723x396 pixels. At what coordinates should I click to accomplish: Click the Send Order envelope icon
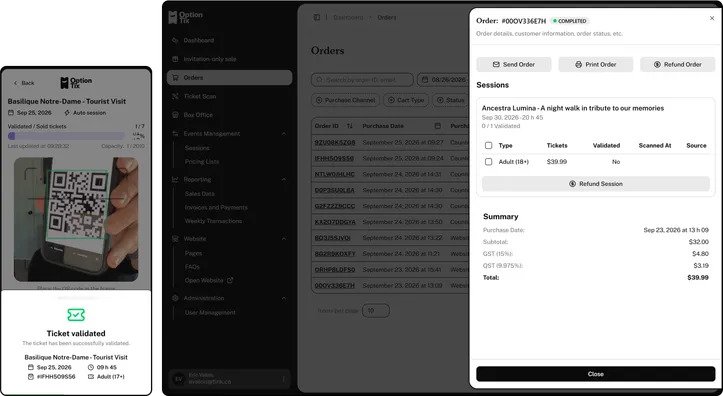point(496,65)
